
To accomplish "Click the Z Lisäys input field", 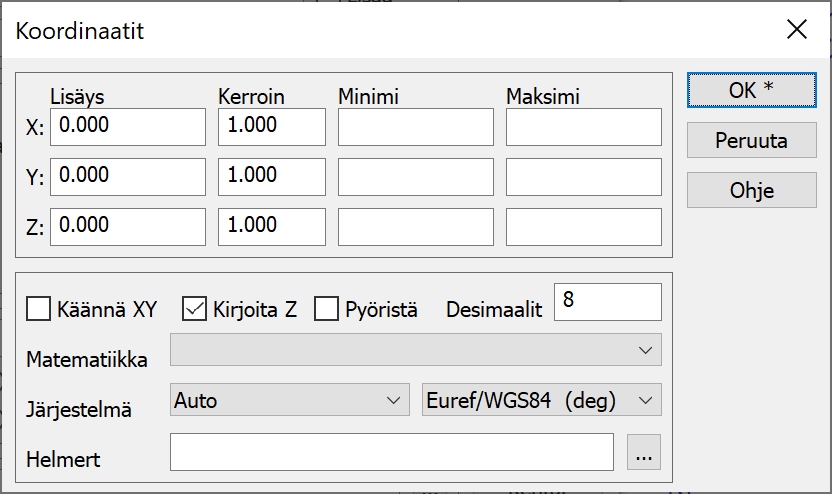I will tap(128, 227).
